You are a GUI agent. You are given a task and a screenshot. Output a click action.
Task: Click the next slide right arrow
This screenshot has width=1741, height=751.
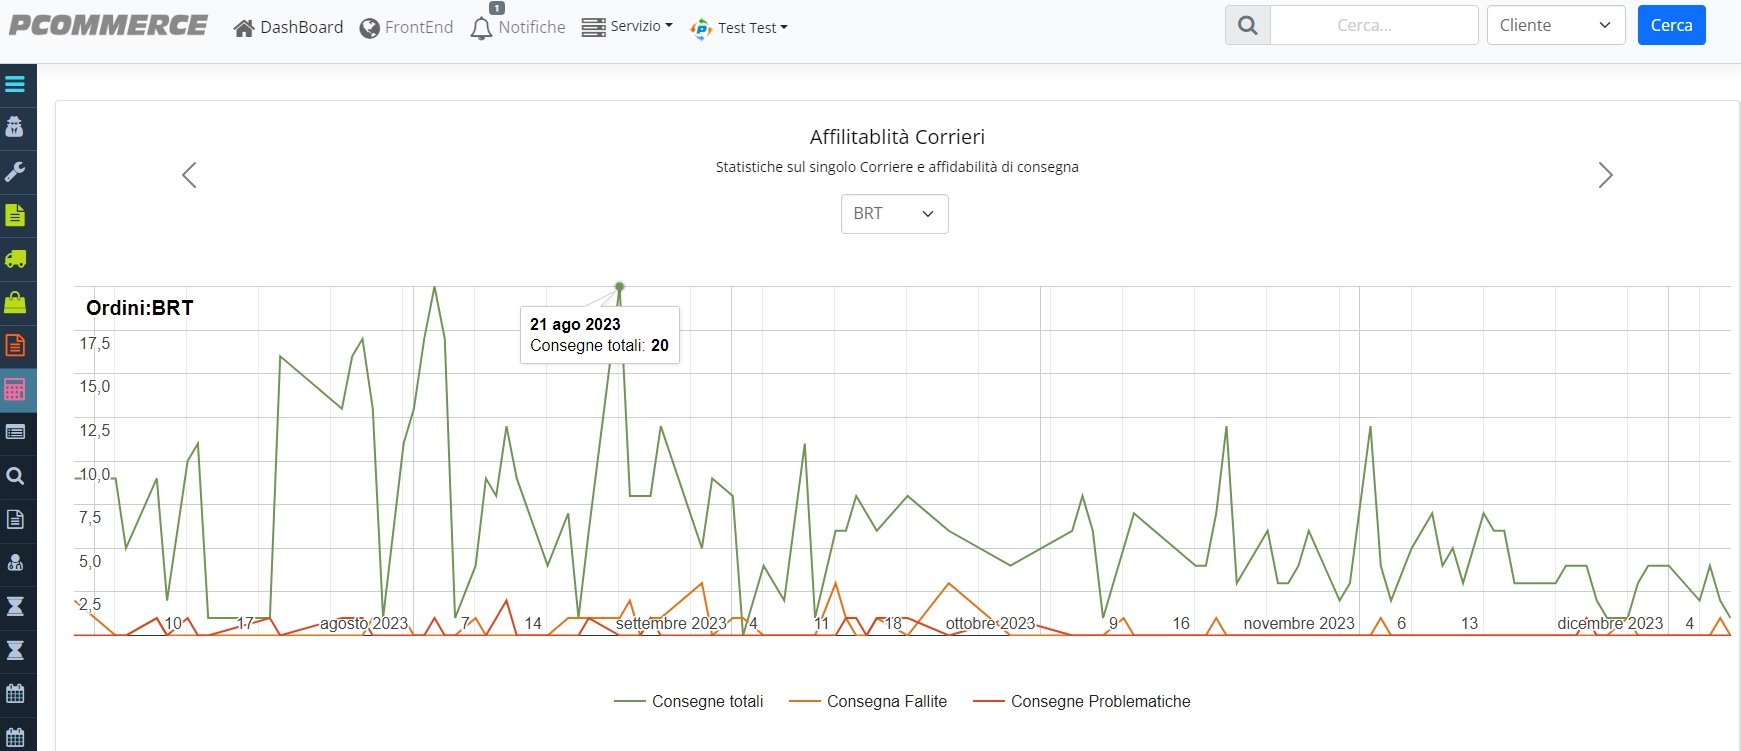click(1605, 175)
